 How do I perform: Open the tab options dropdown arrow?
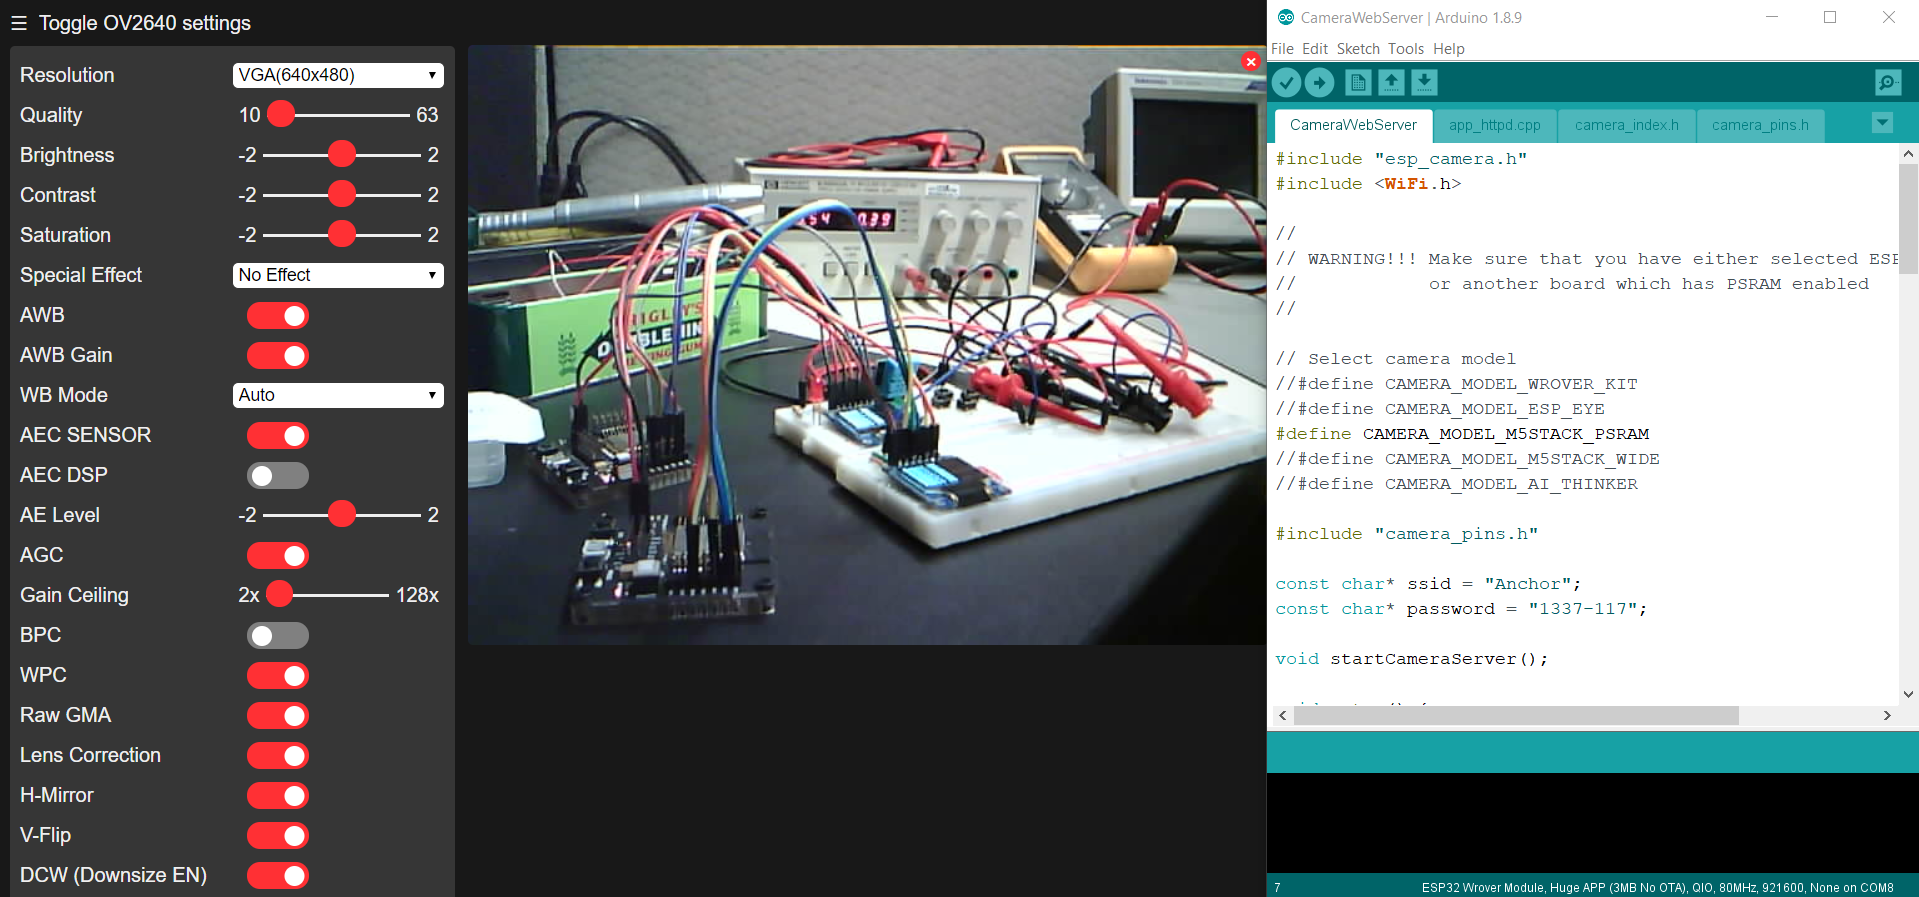point(1882,123)
